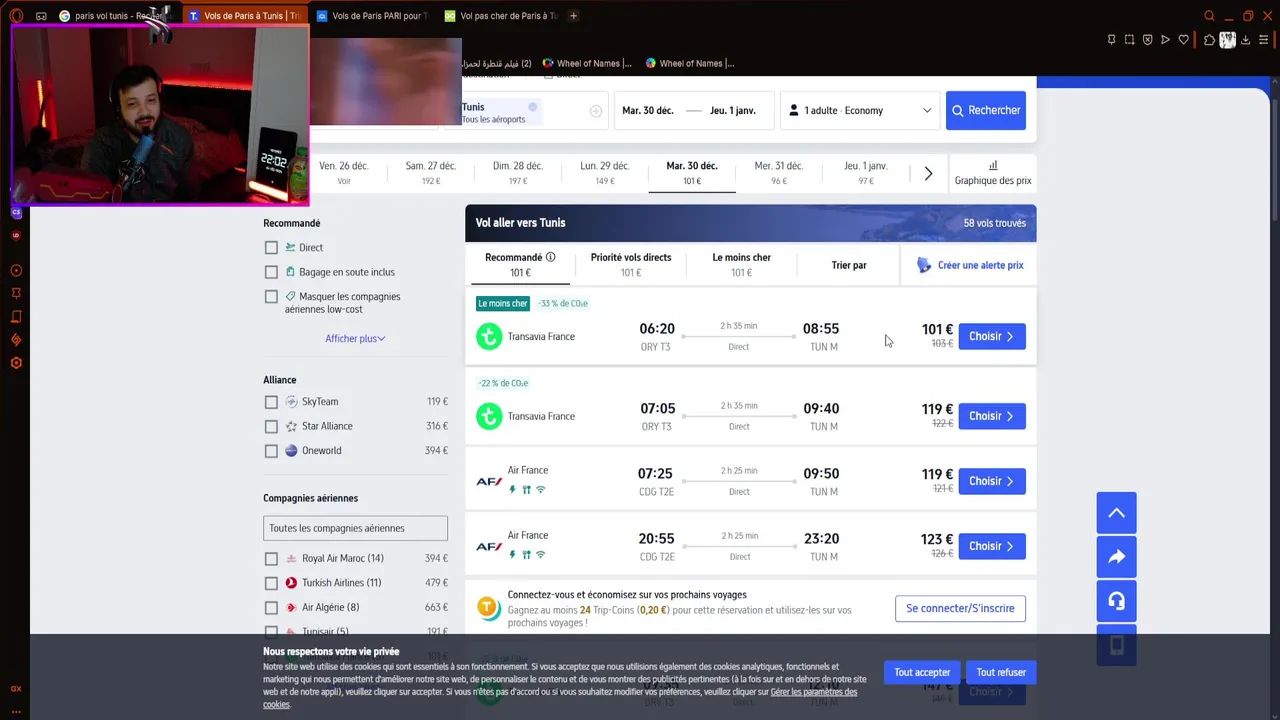The image size is (1280, 720).
Task: Choose the 07:25 Air France flight
Action: pos(992,481)
